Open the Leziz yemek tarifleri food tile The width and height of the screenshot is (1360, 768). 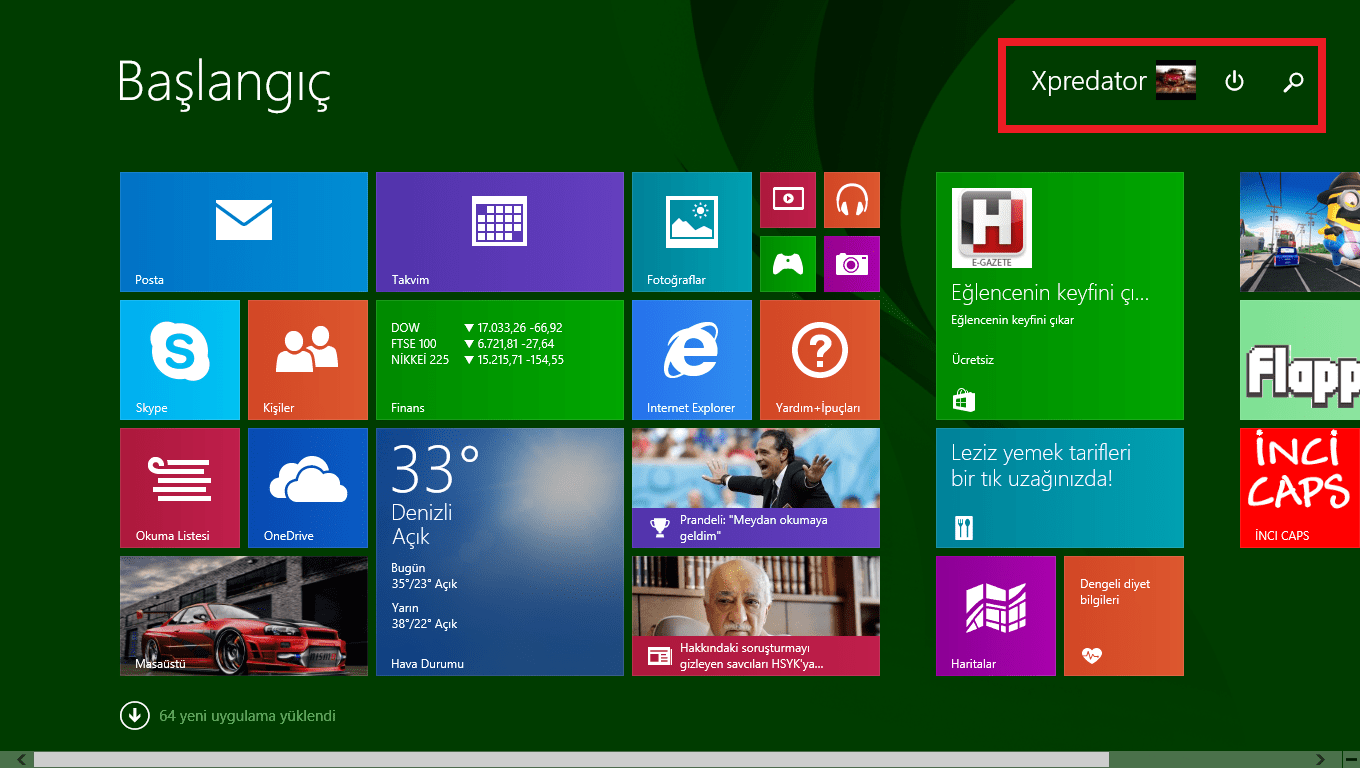(x=1060, y=488)
